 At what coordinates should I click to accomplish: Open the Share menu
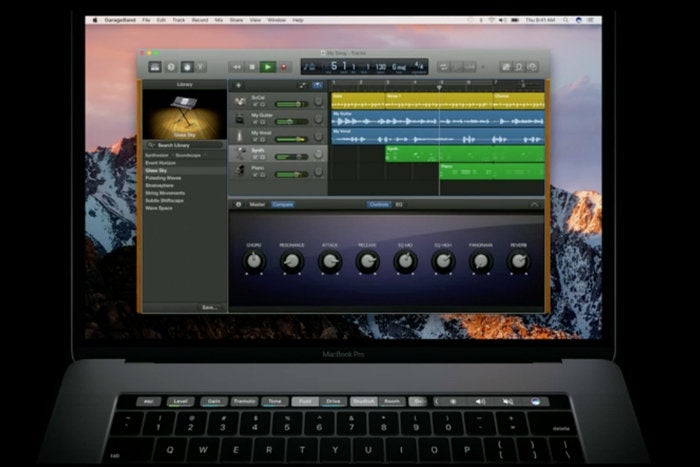(236, 20)
